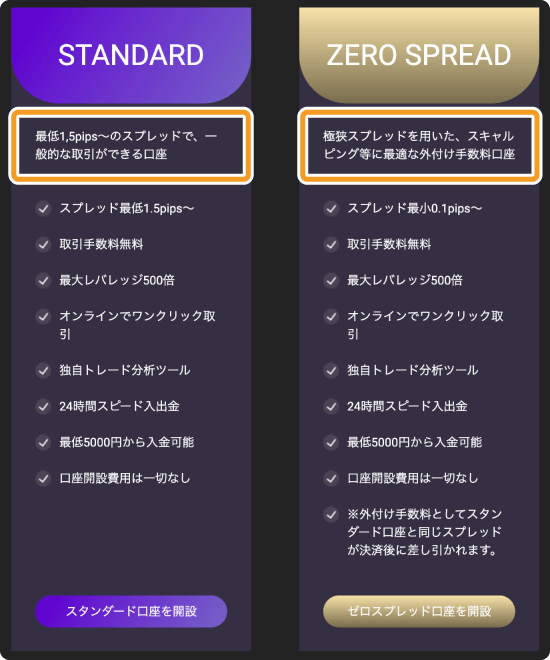Click check icon next to 独自トレード分析ツール in Zero Spread
The width and height of the screenshot is (550, 660).
pos(331,370)
